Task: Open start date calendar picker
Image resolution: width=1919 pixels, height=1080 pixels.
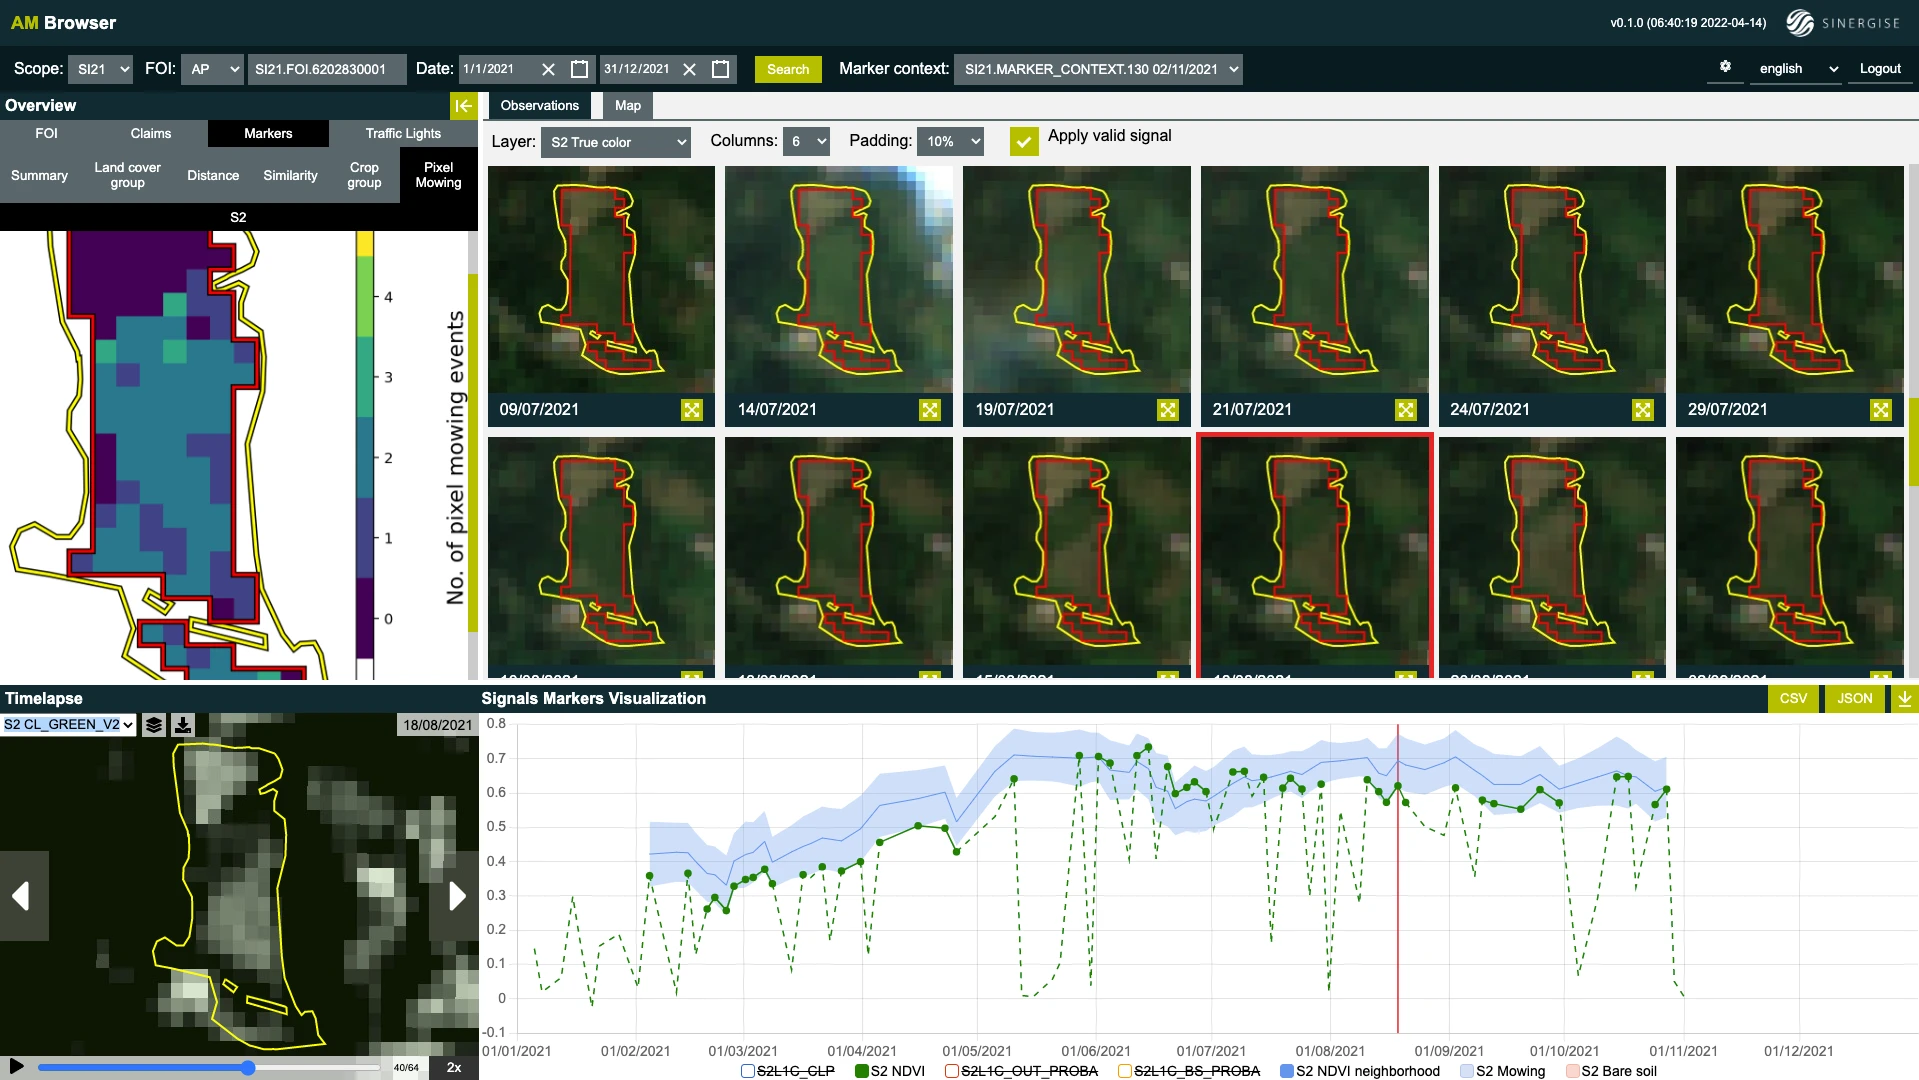Action: 579,69
